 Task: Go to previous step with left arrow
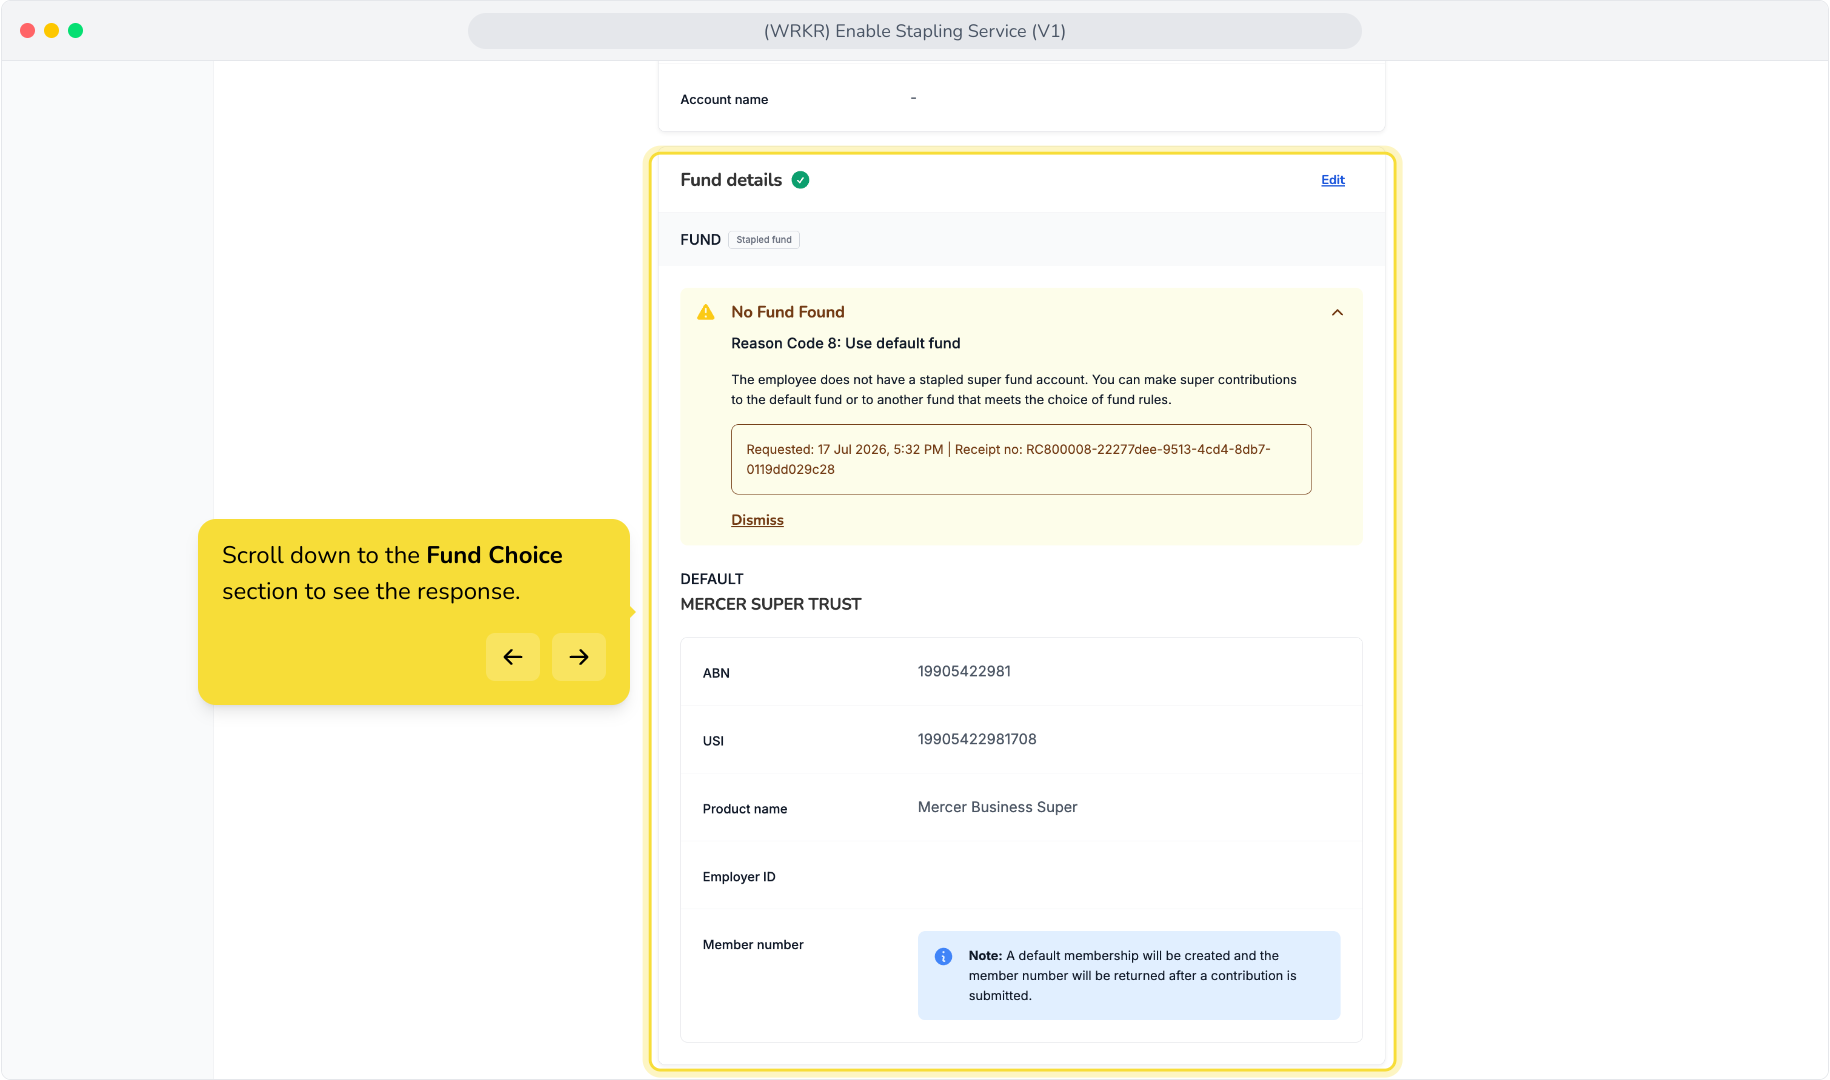point(513,657)
